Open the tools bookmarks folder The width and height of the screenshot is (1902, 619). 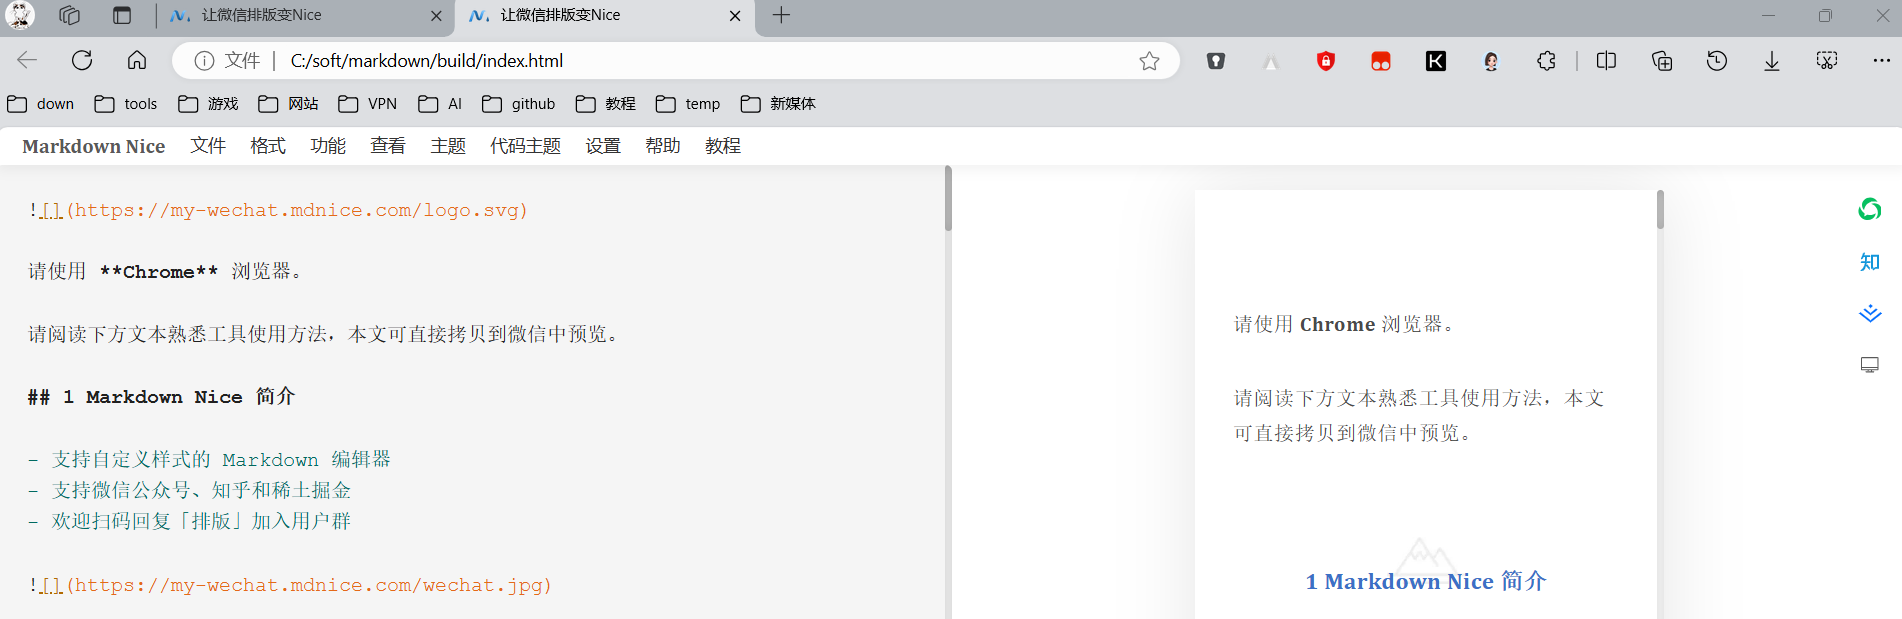[x=126, y=104]
